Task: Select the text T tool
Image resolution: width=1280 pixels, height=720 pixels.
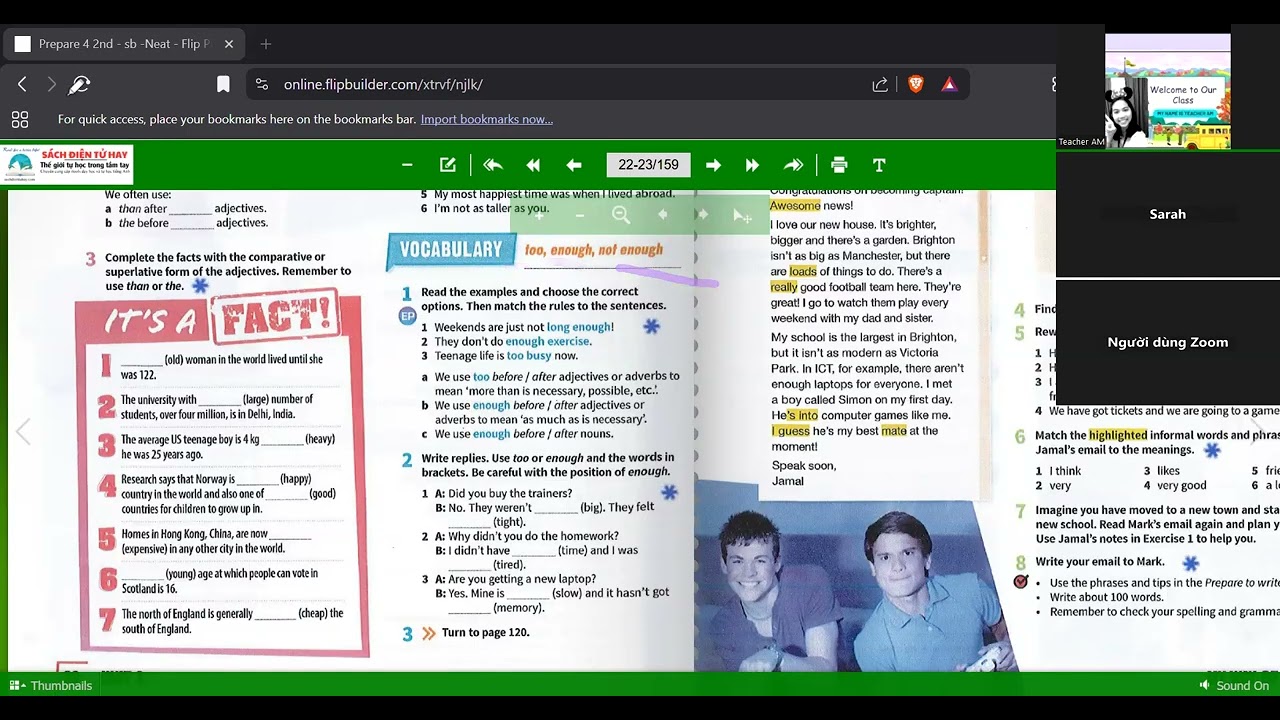Action: [879, 165]
